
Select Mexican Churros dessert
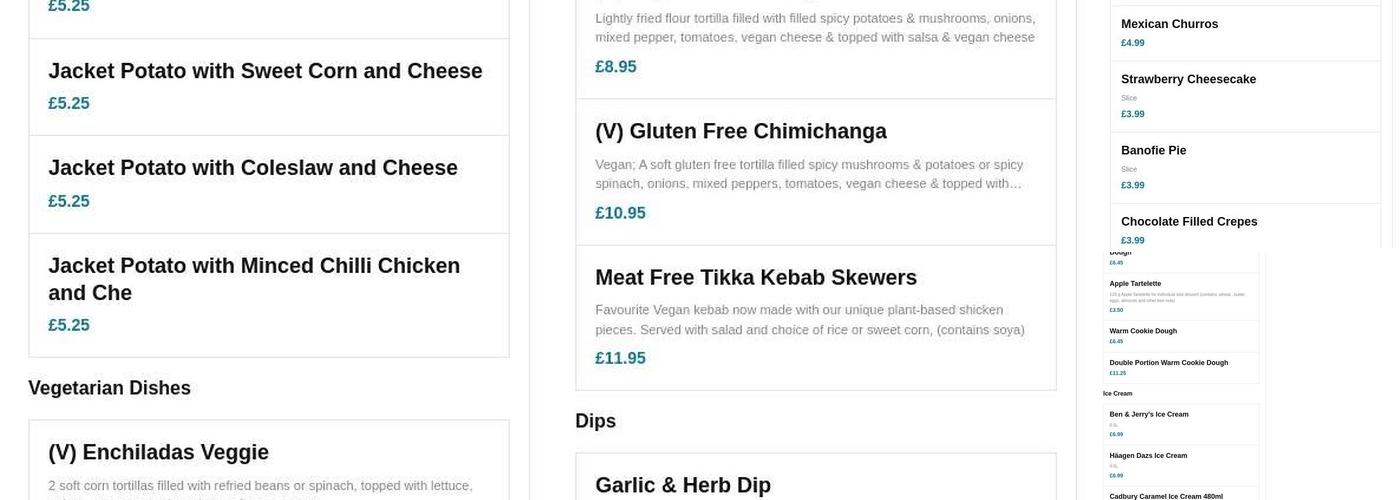pos(1169,24)
